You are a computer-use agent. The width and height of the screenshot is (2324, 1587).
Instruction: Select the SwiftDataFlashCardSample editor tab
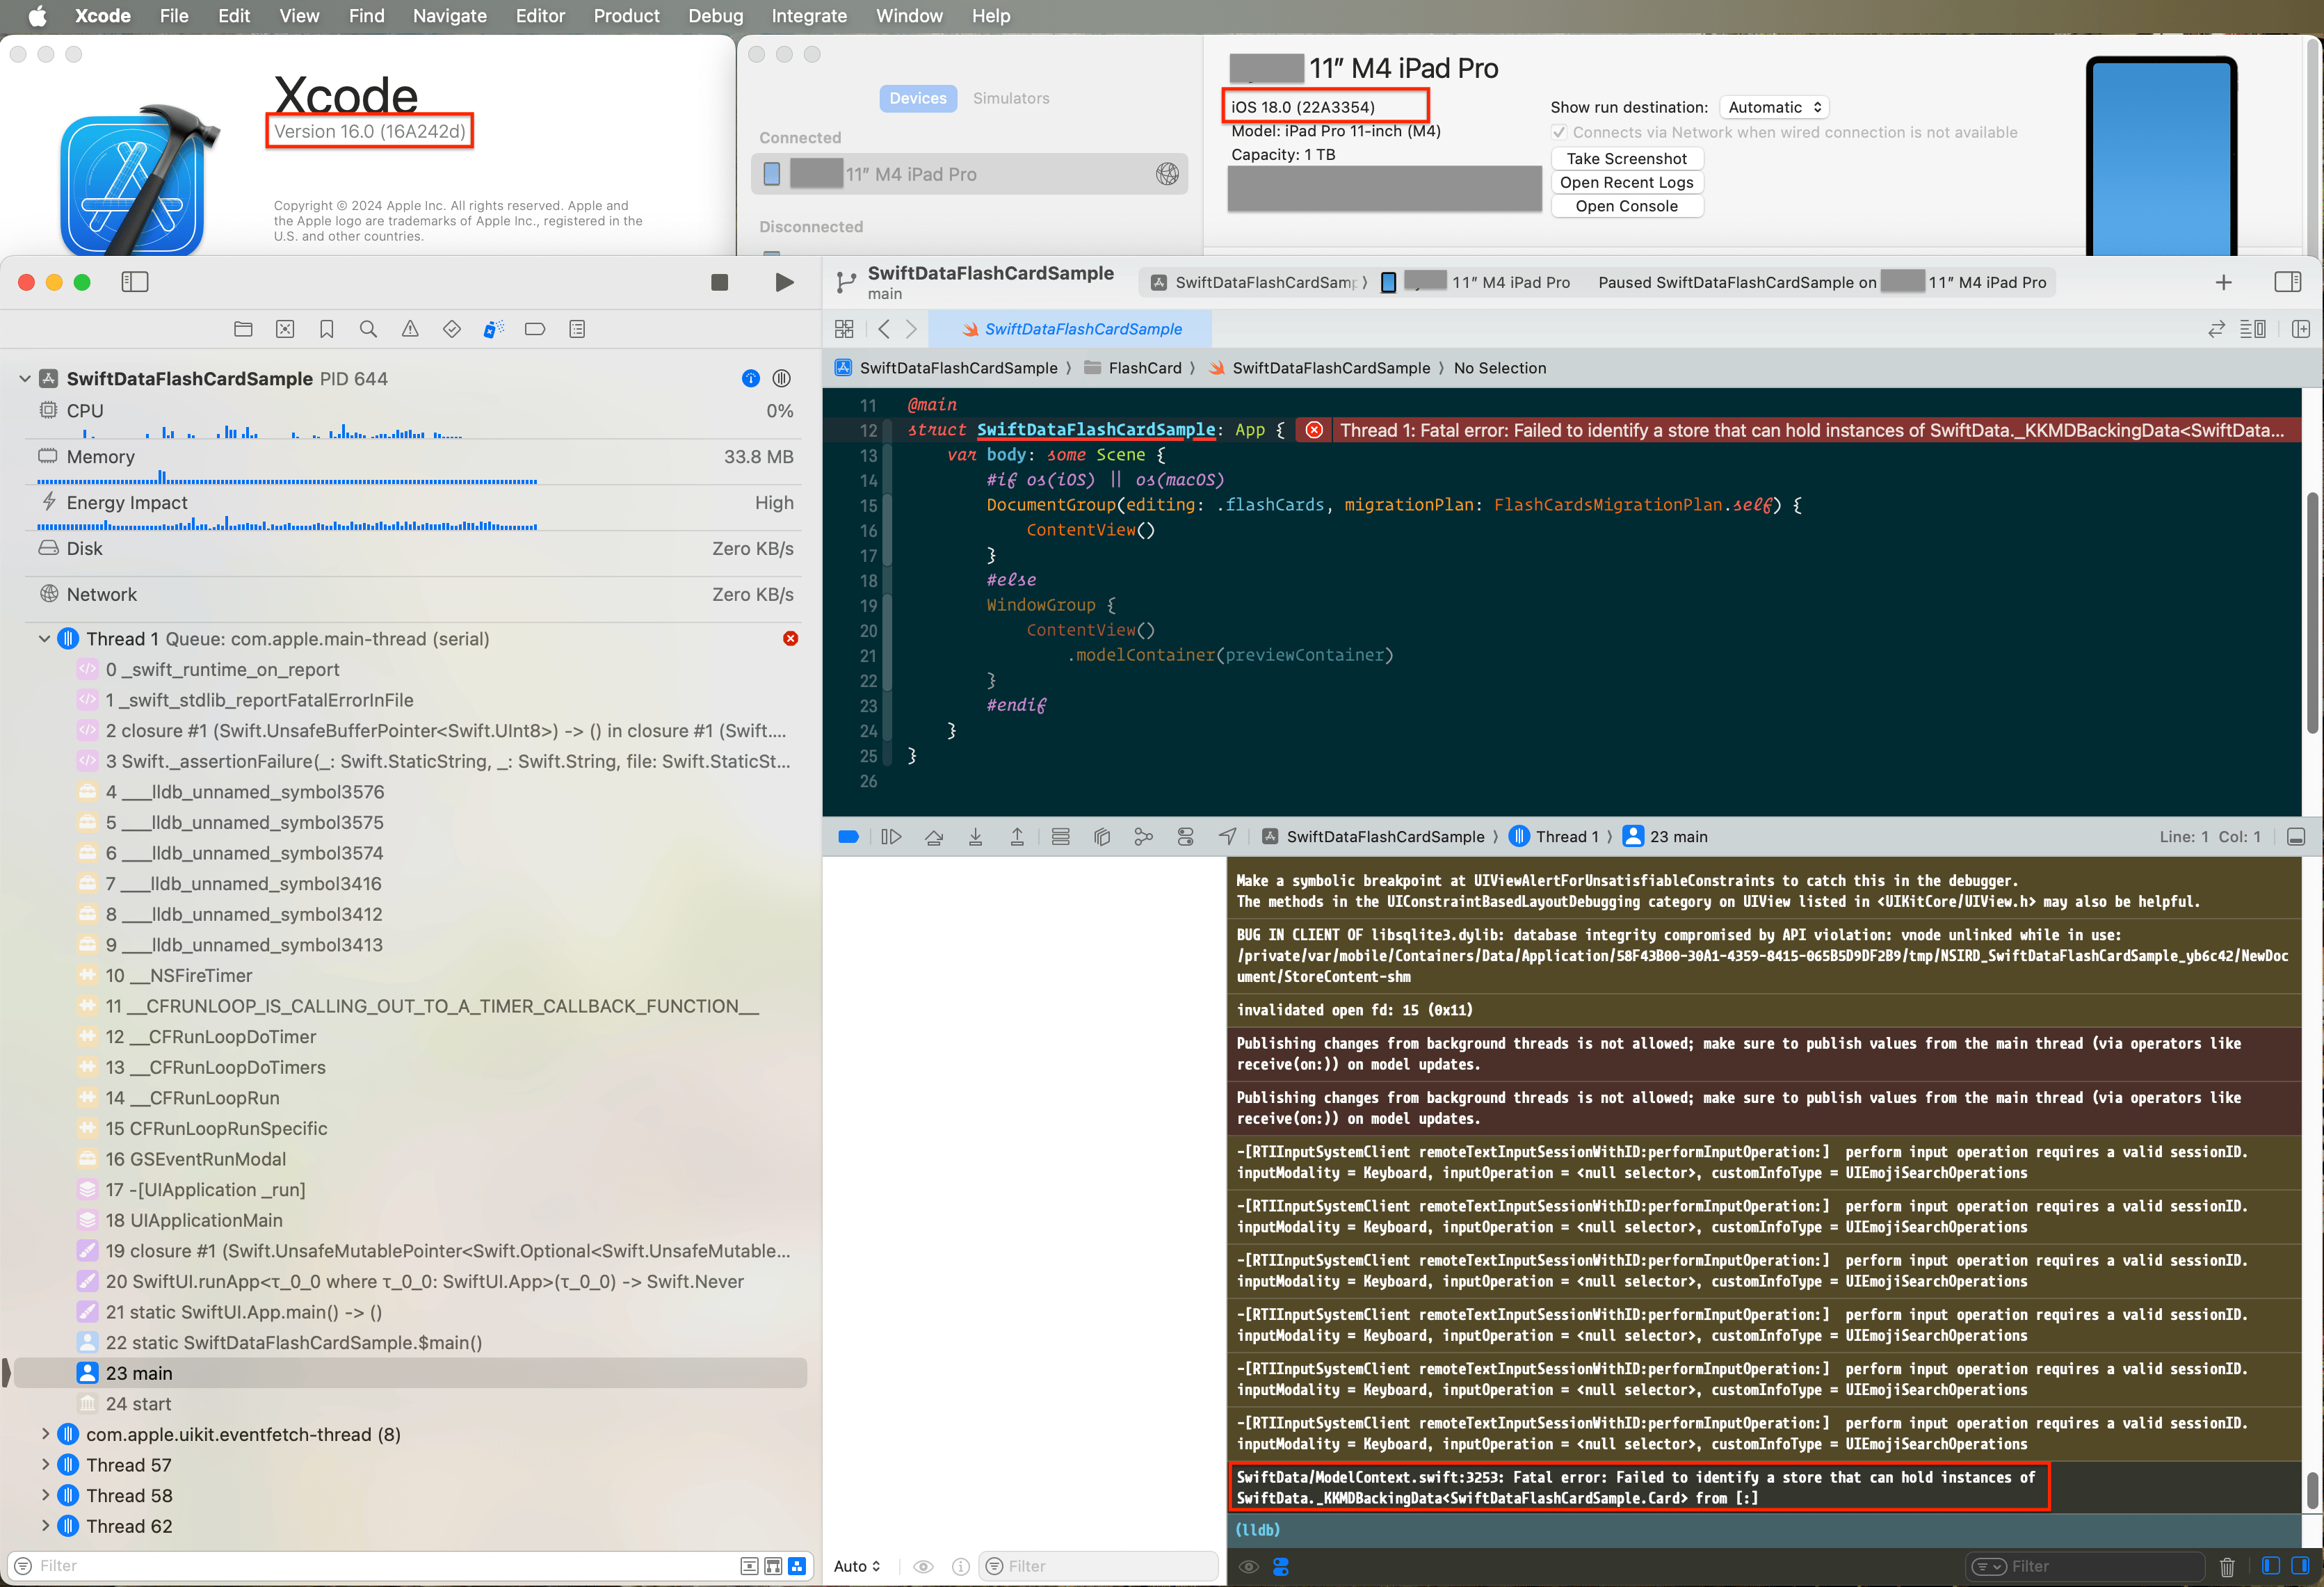1070,329
